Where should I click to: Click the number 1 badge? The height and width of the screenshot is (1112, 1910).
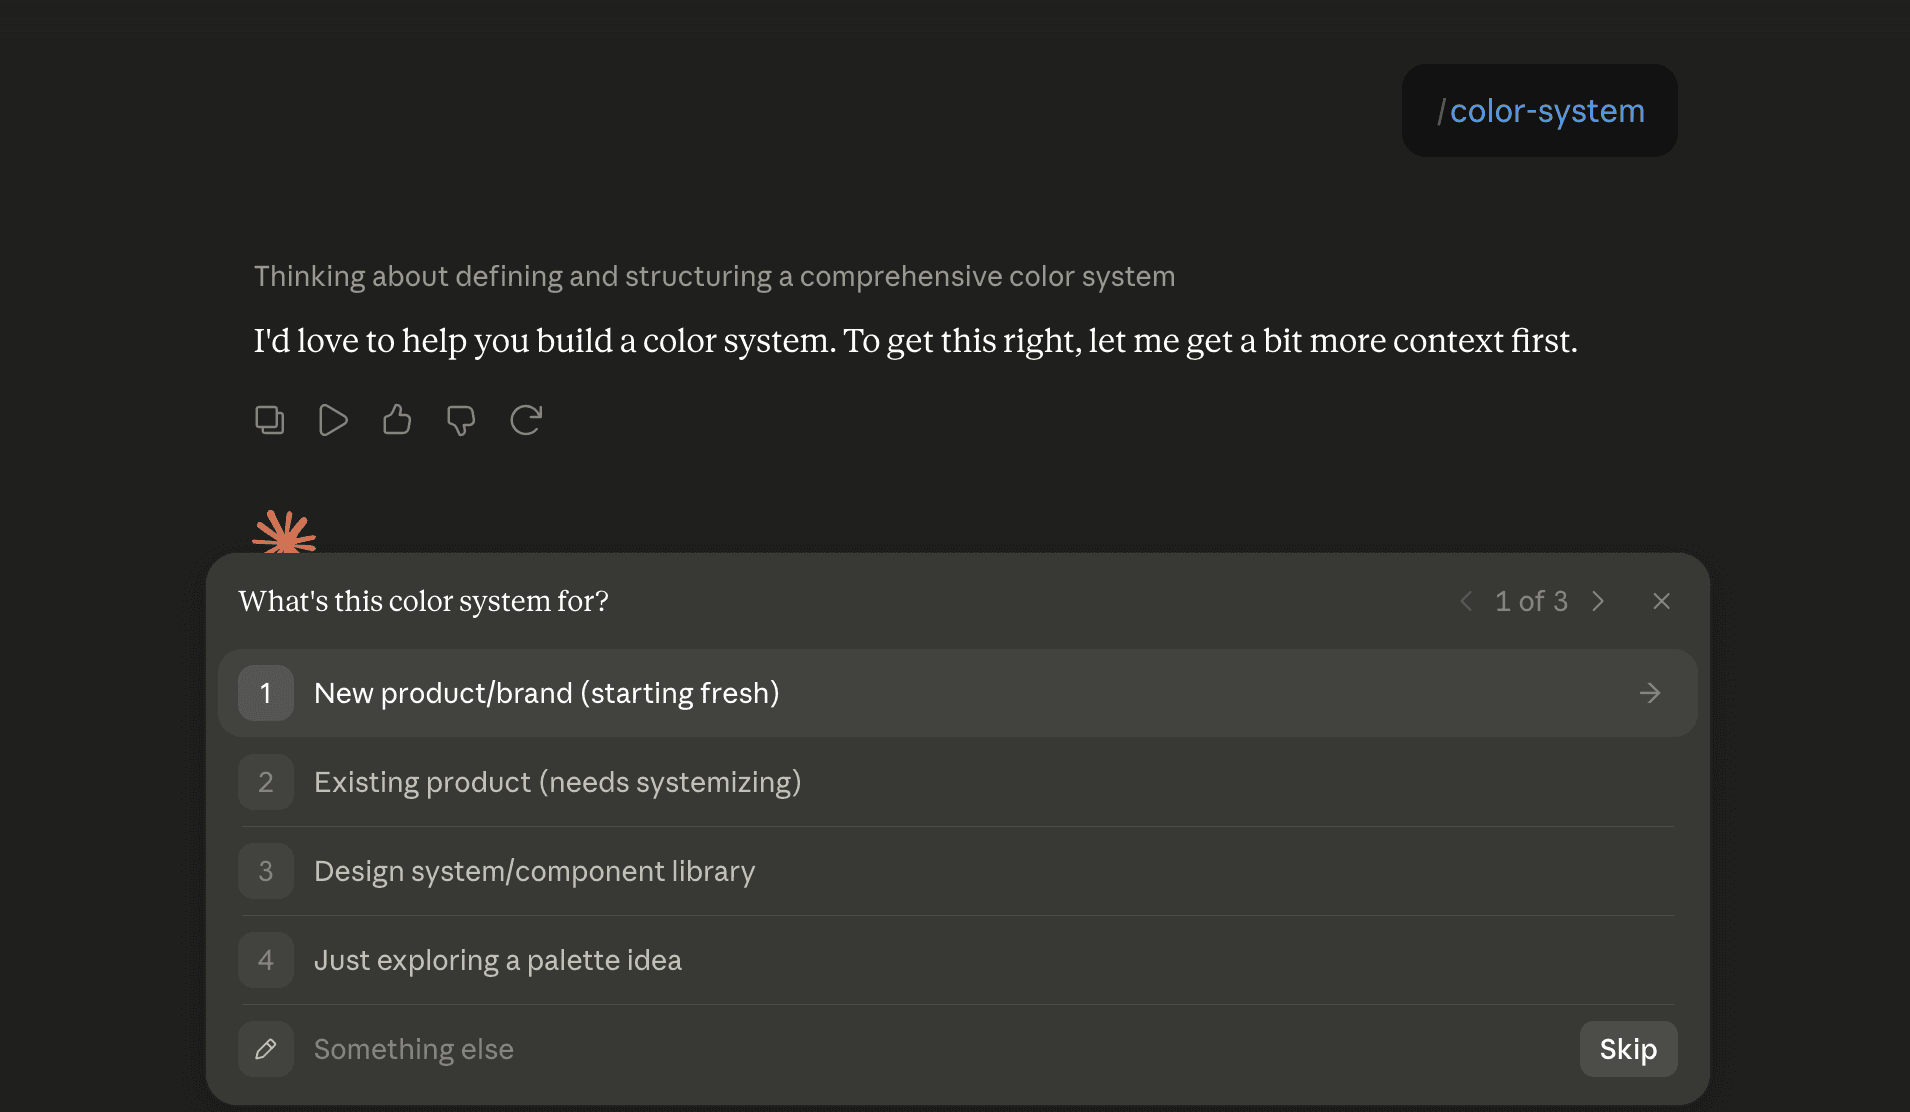tap(266, 693)
